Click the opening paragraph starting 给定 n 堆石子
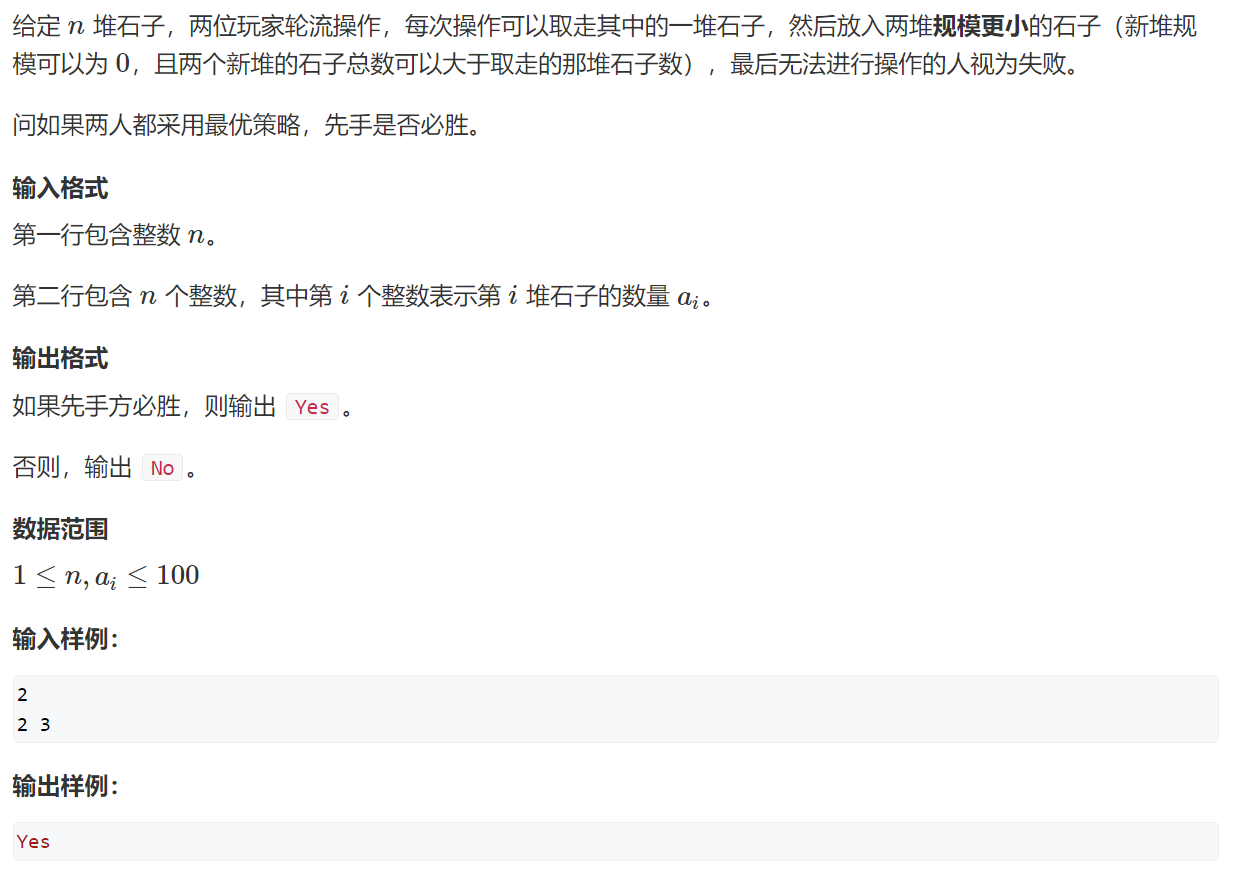Screen dimensions: 1238x875 coord(605,46)
